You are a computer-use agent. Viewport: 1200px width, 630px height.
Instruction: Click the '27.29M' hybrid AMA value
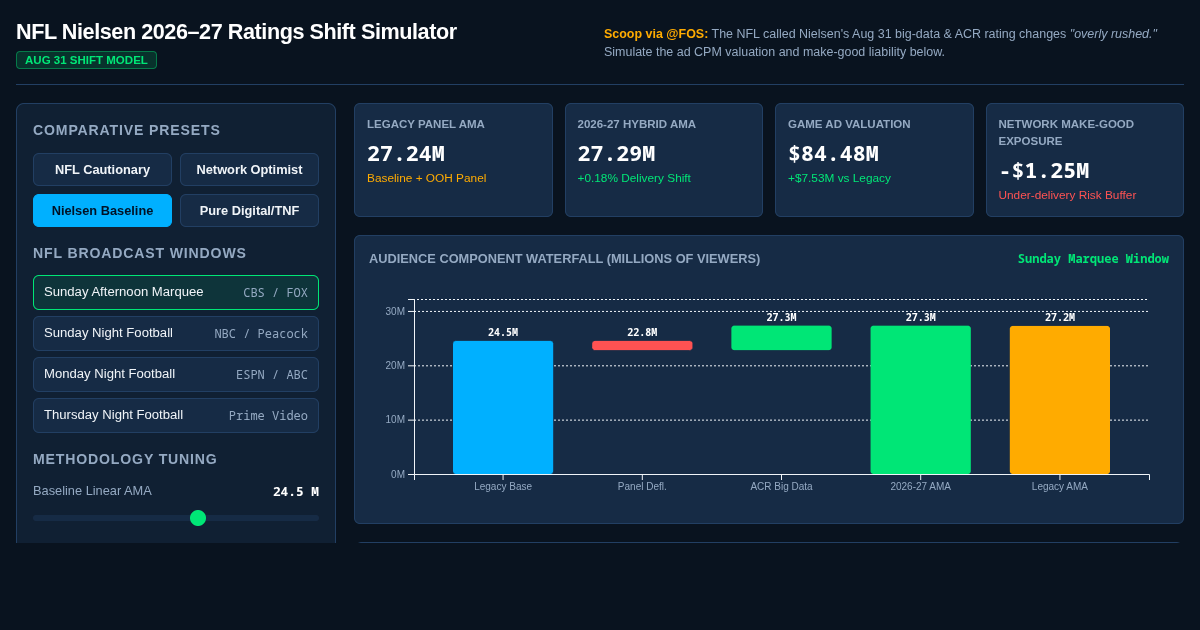616,154
